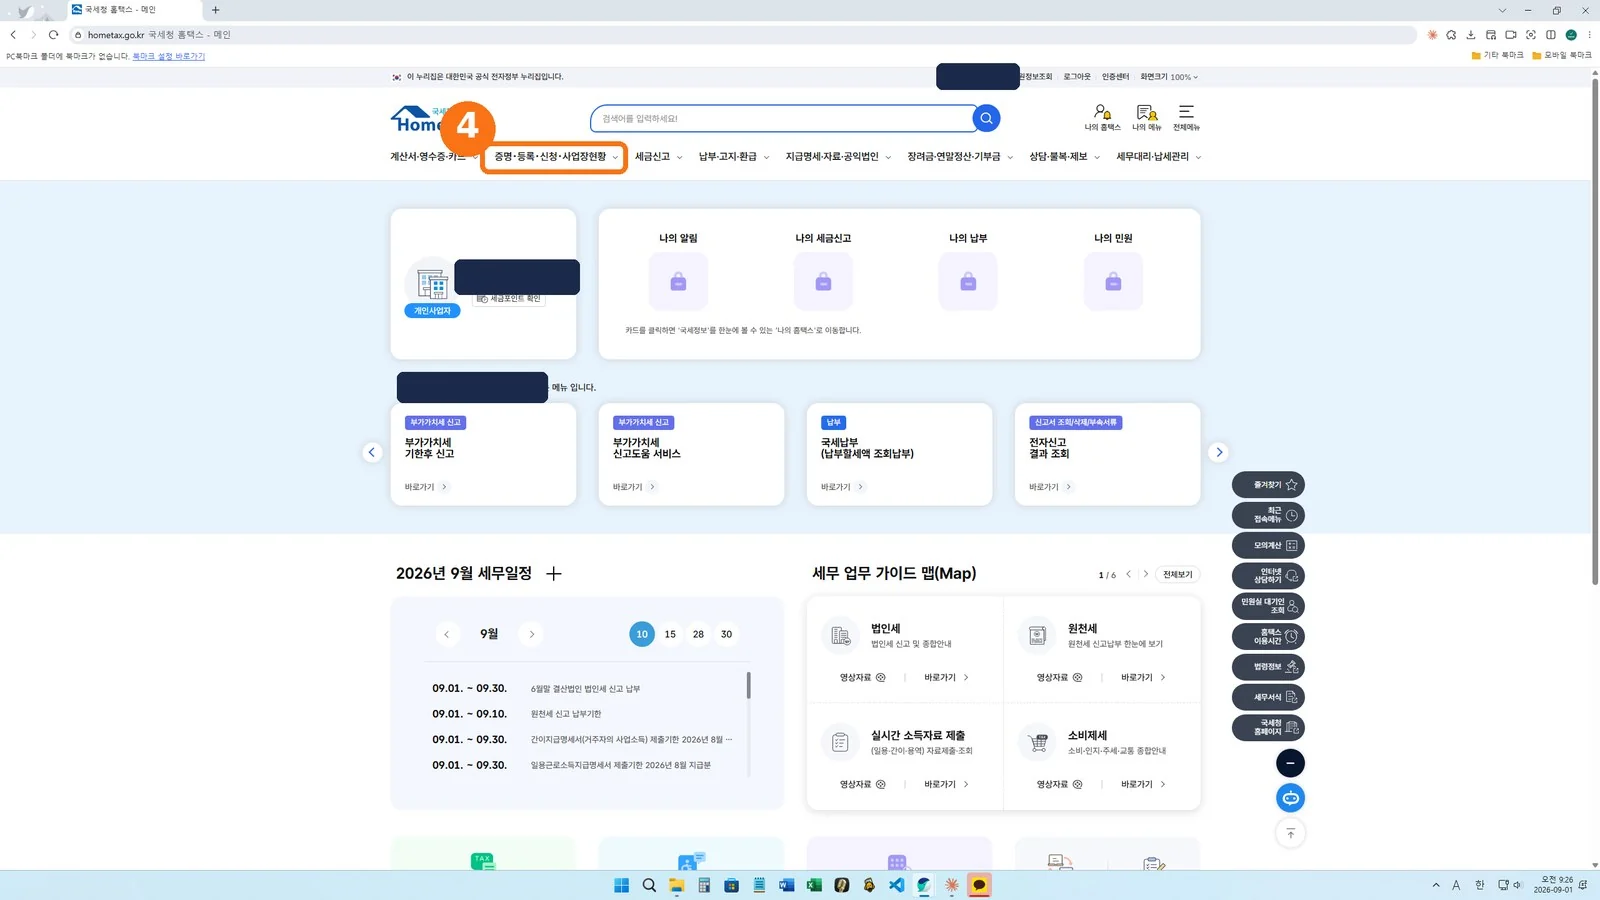Show next cards with right carousel arrow

pyautogui.click(x=1218, y=452)
